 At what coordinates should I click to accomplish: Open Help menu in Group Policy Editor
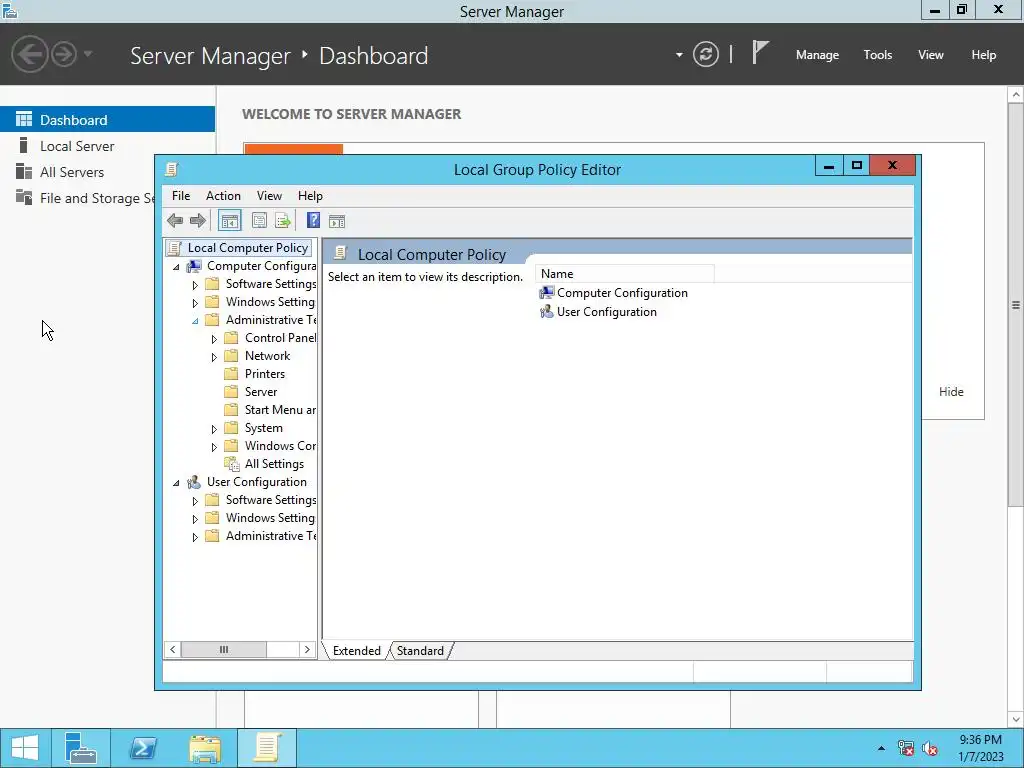coord(310,195)
